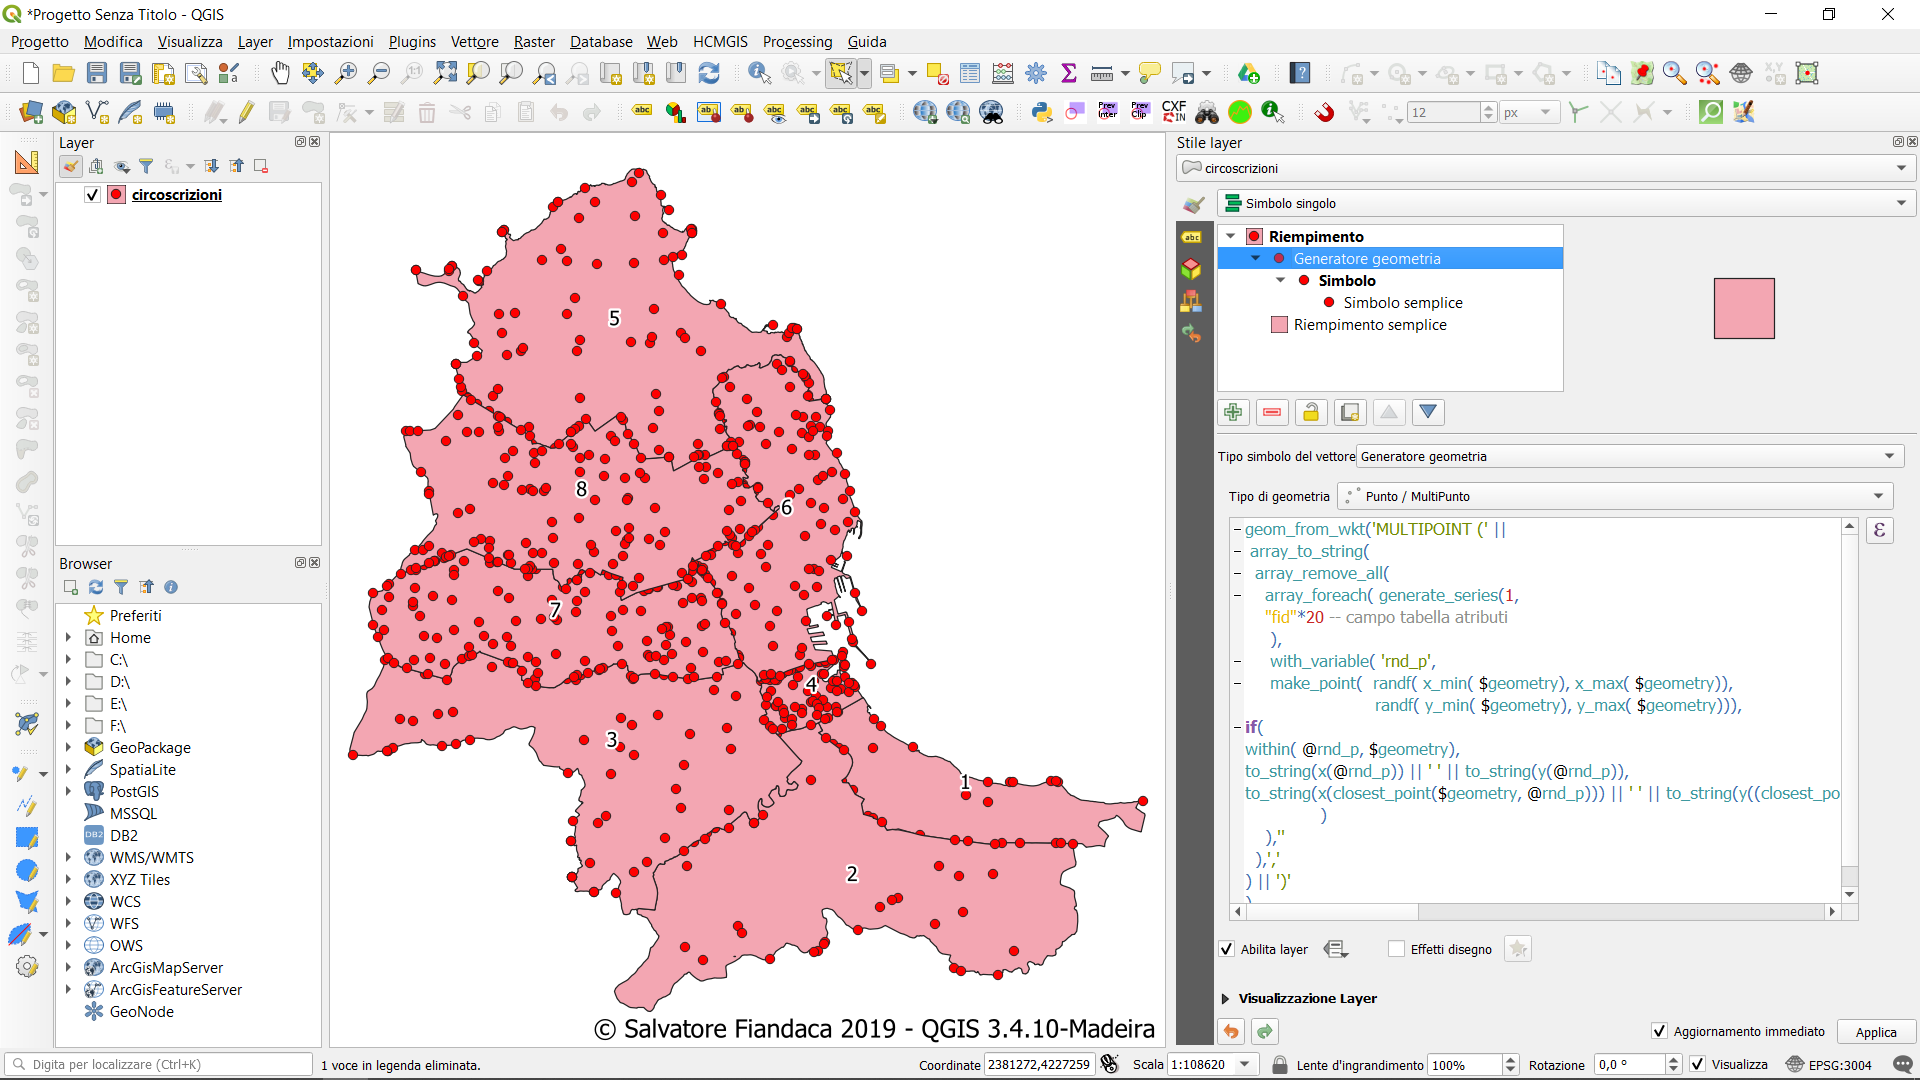The height and width of the screenshot is (1080, 1920).
Task: Click the Save Project floppy icon
Action: [x=97, y=73]
